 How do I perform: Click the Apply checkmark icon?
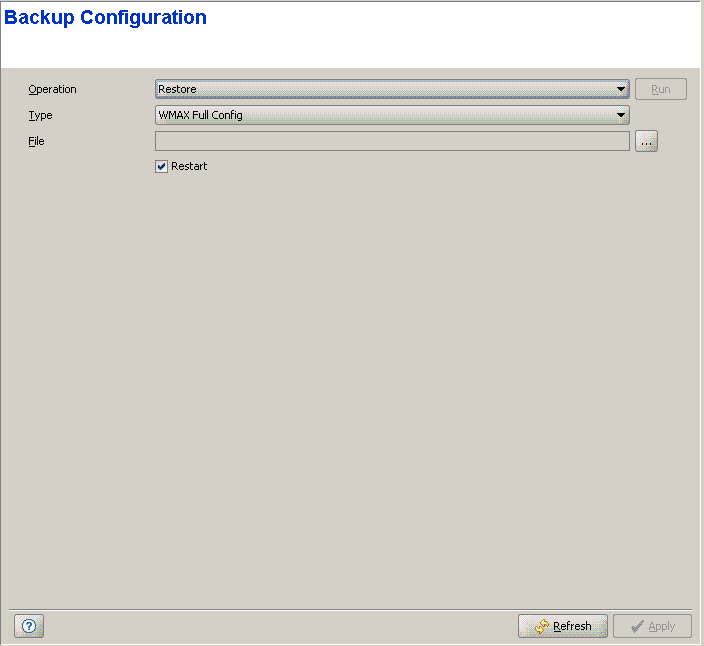tap(636, 626)
